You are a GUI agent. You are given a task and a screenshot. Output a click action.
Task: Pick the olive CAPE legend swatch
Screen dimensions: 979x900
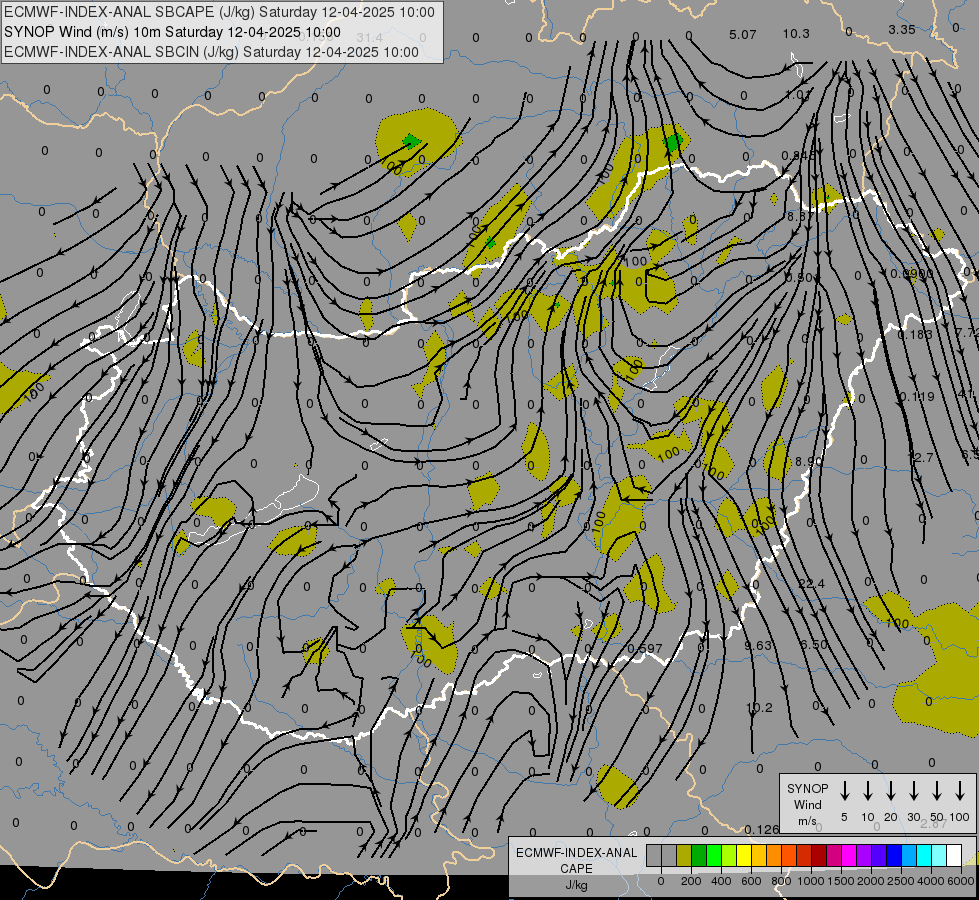(684, 856)
